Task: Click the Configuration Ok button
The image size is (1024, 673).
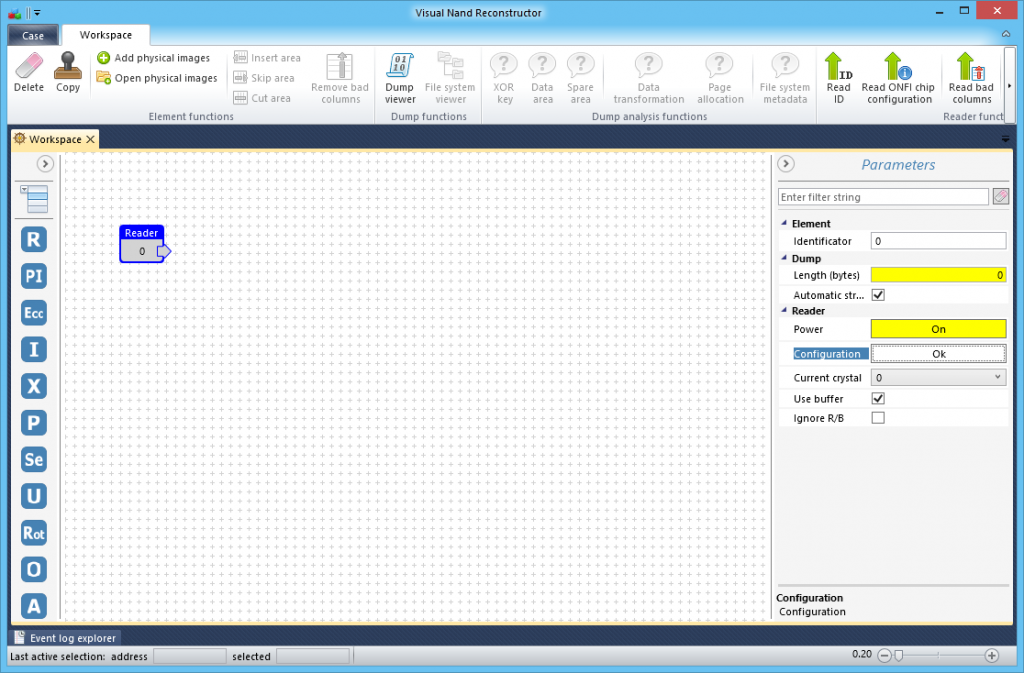Action: (x=938, y=354)
